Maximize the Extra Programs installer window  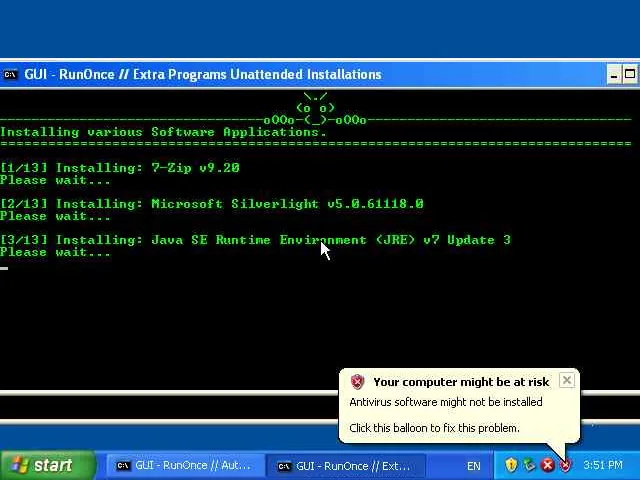[630, 75]
